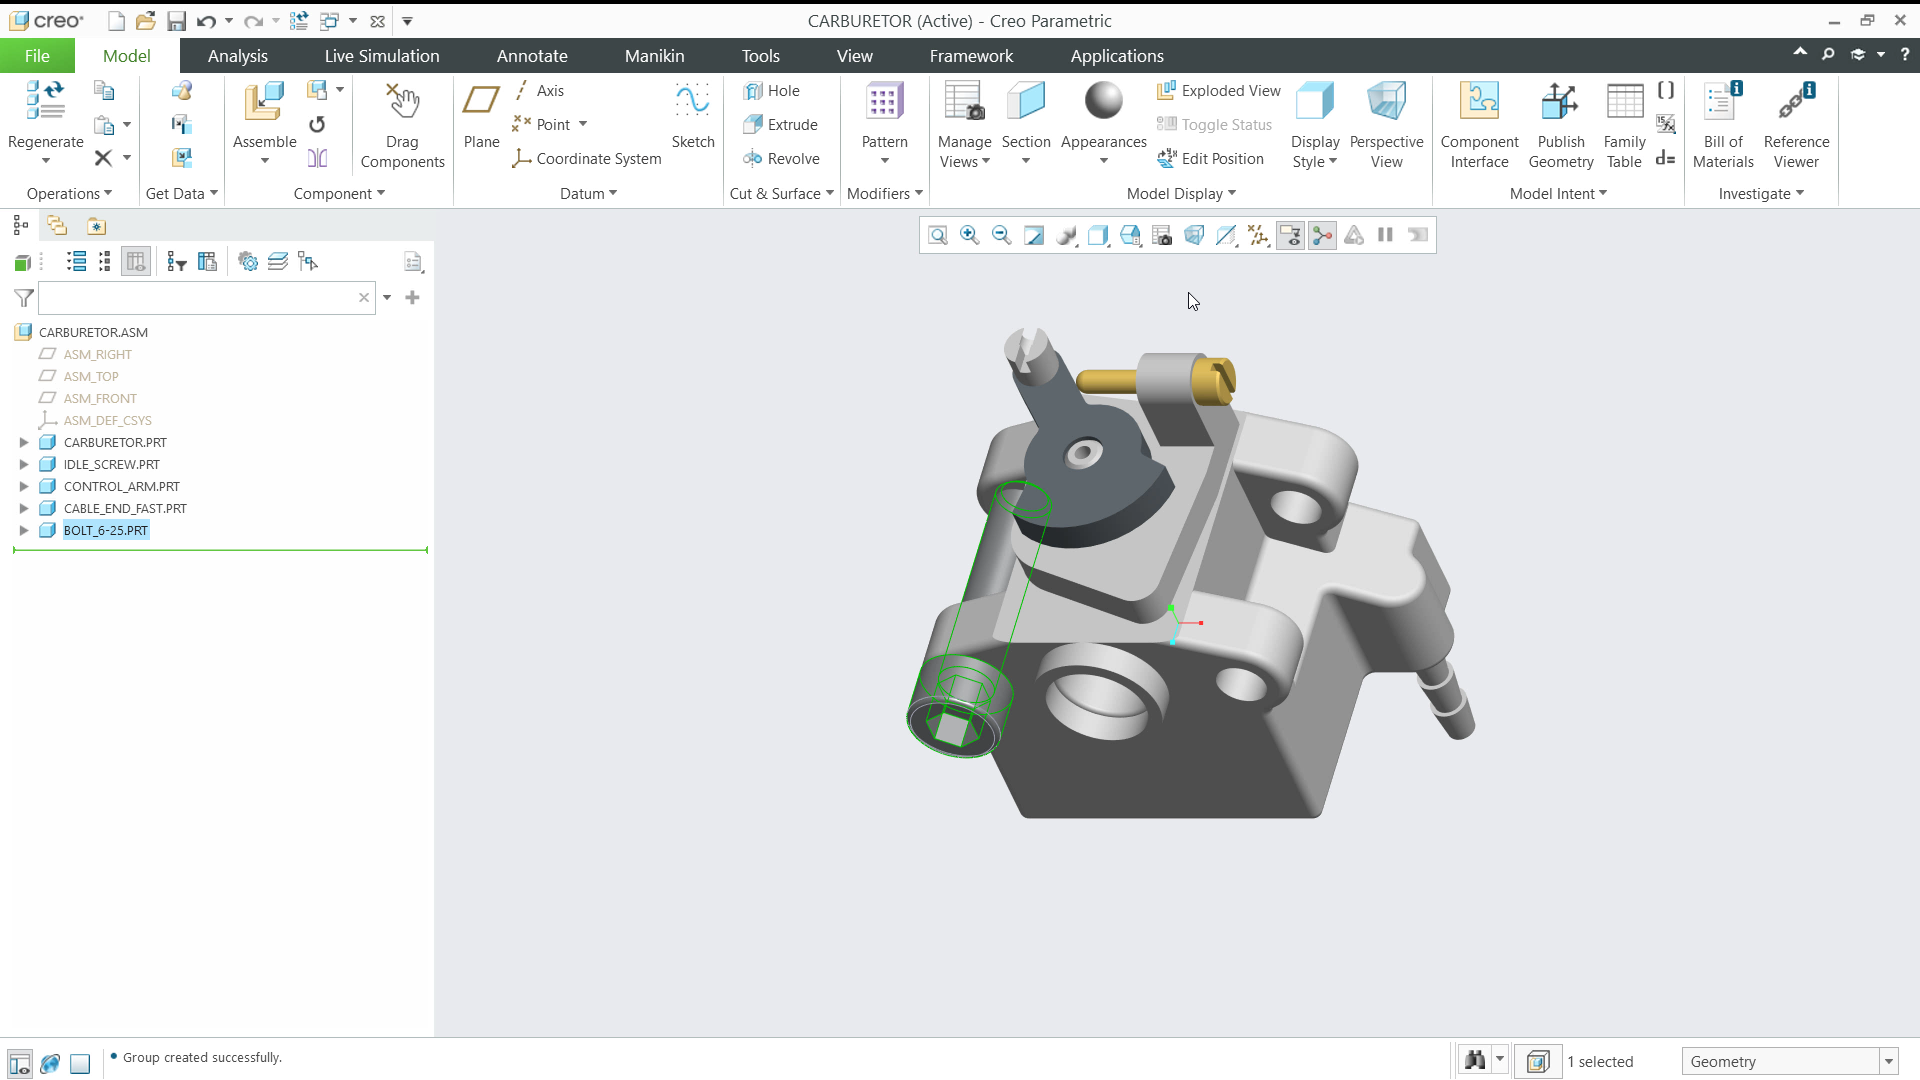Screen dimensions: 1920x1080
Task: Toggle Perspective View
Action: [x=1386, y=125]
